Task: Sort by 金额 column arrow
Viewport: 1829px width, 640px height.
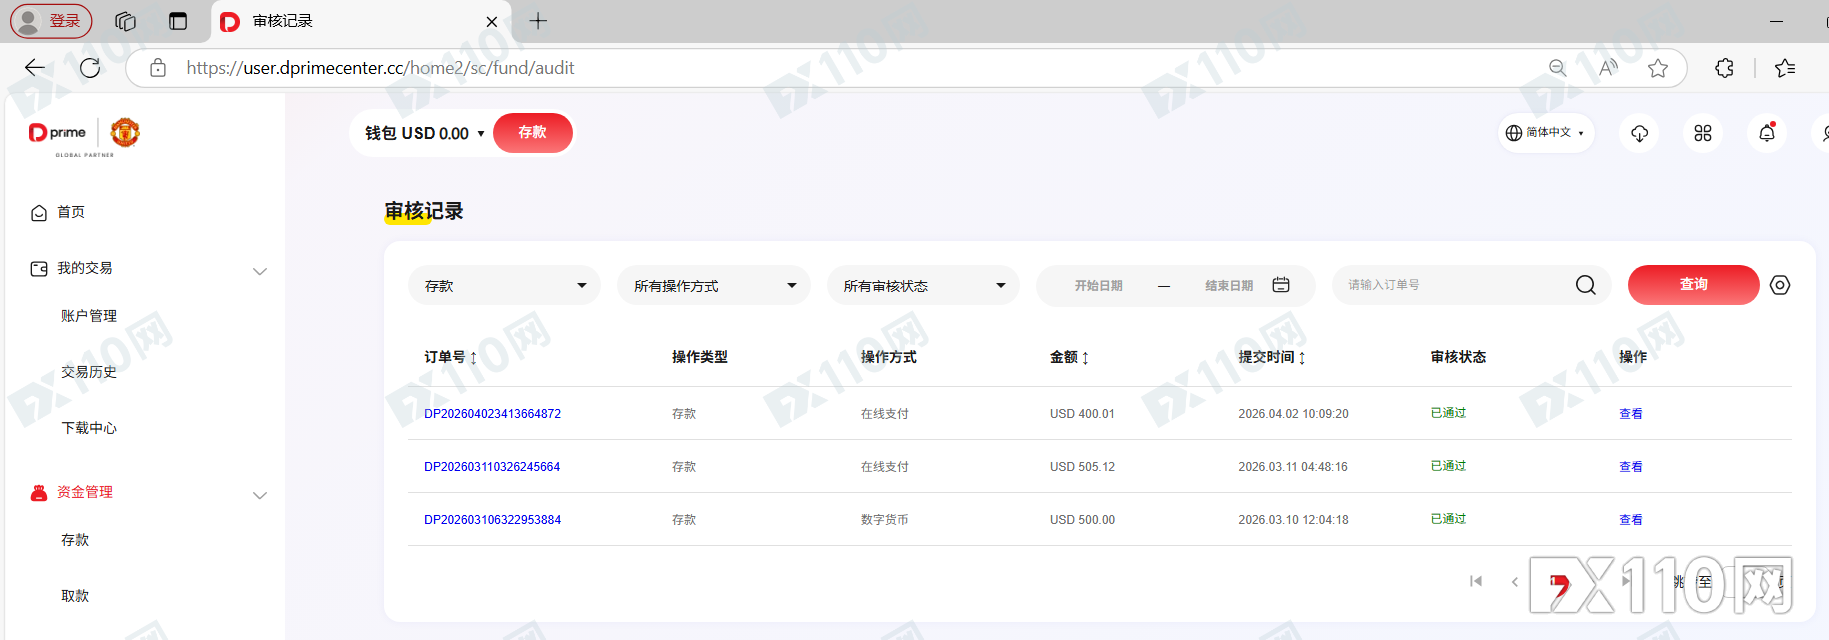Action: point(1085,357)
